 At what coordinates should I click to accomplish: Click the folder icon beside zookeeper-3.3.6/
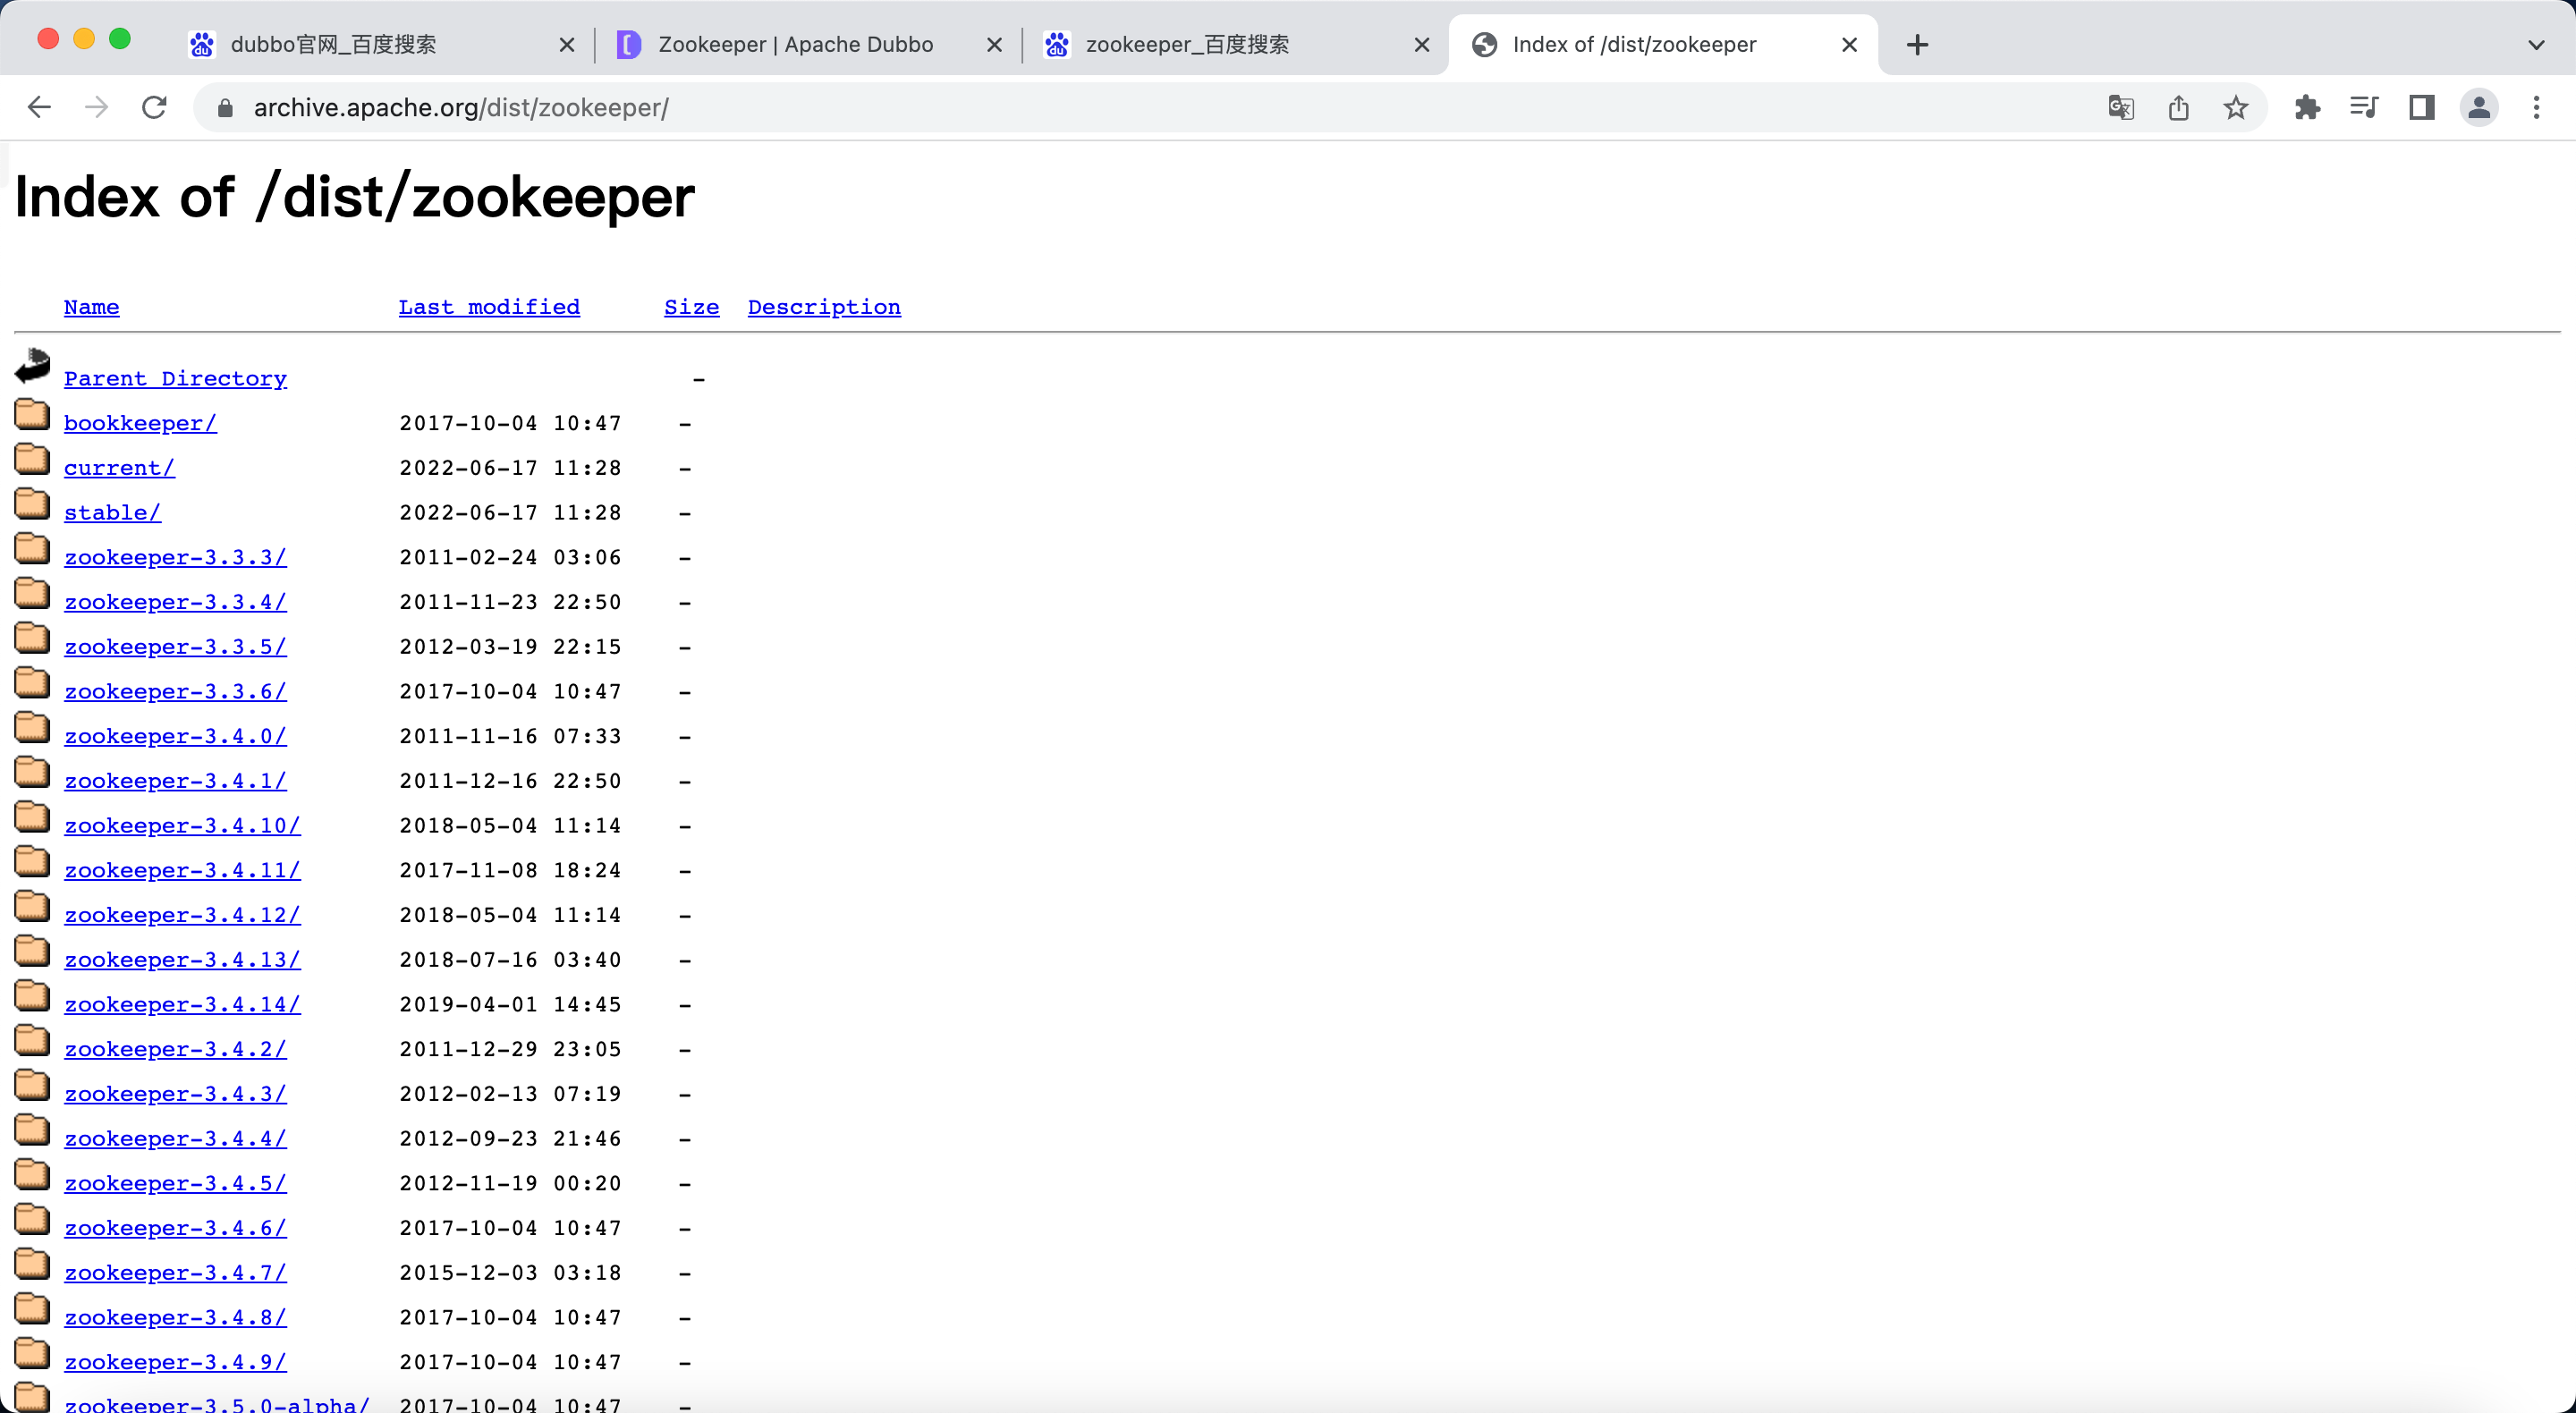pyautogui.click(x=32, y=682)
